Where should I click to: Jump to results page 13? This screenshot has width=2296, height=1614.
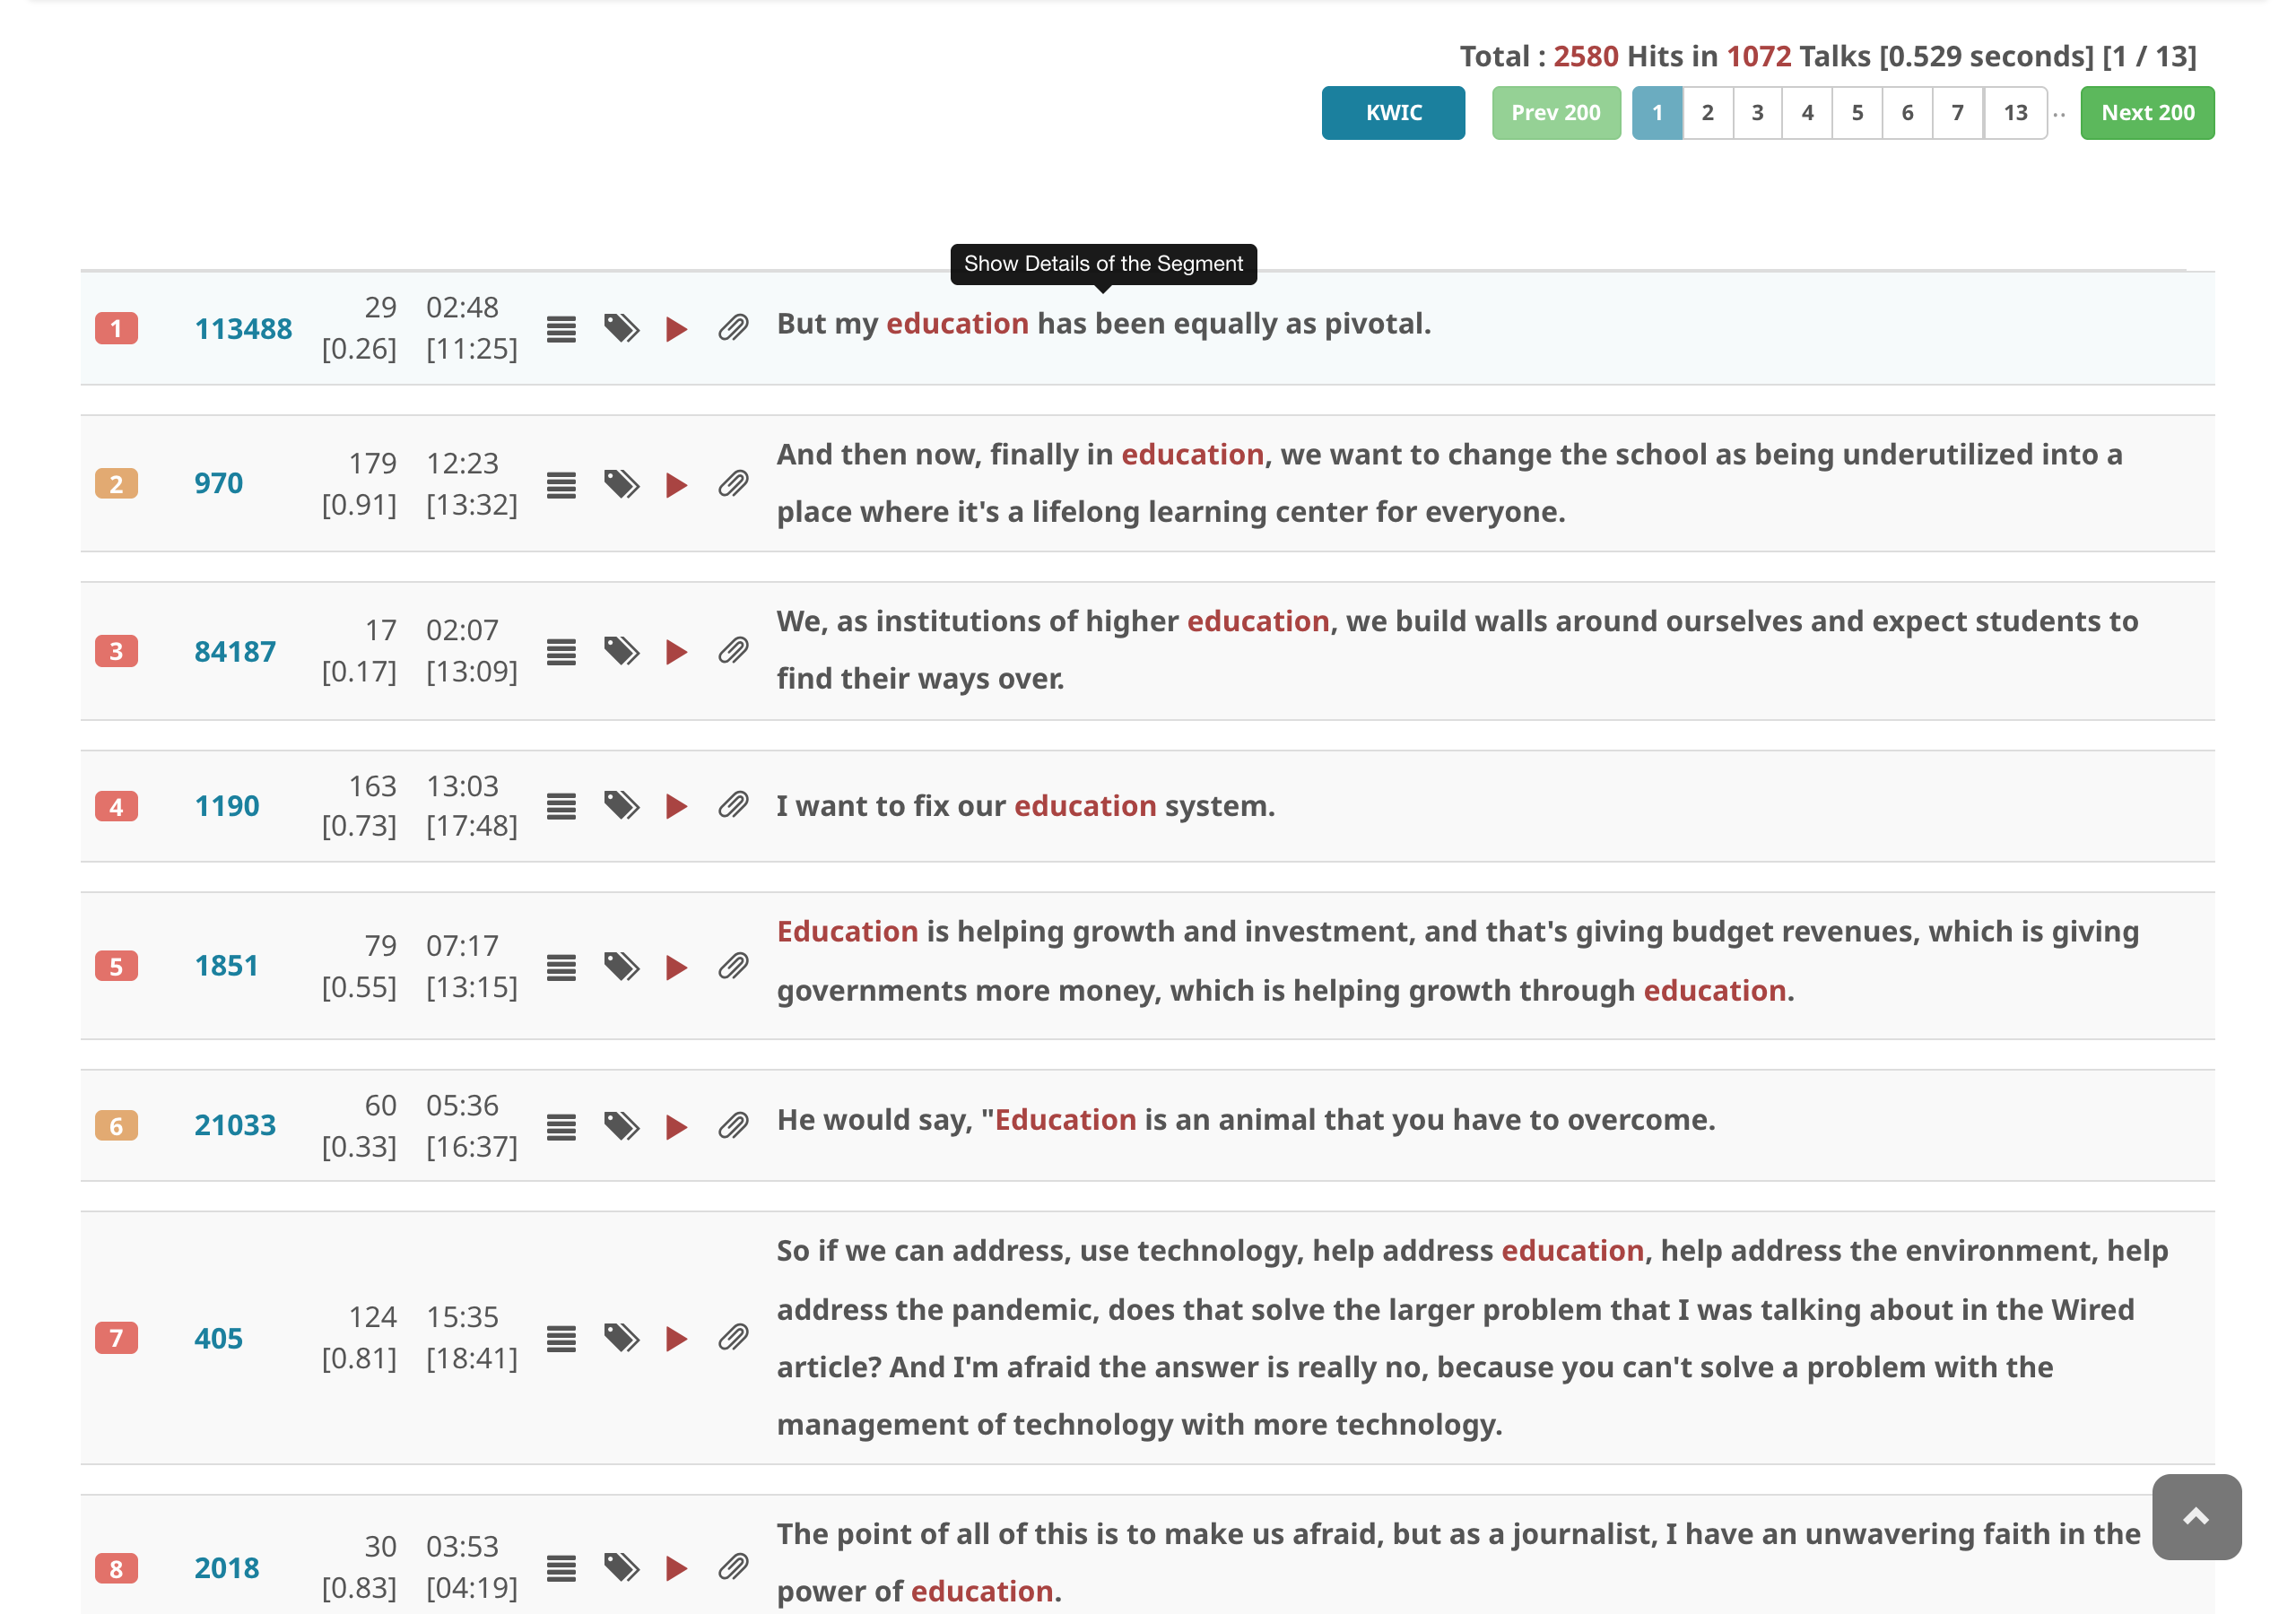(x=2014, y=113)
